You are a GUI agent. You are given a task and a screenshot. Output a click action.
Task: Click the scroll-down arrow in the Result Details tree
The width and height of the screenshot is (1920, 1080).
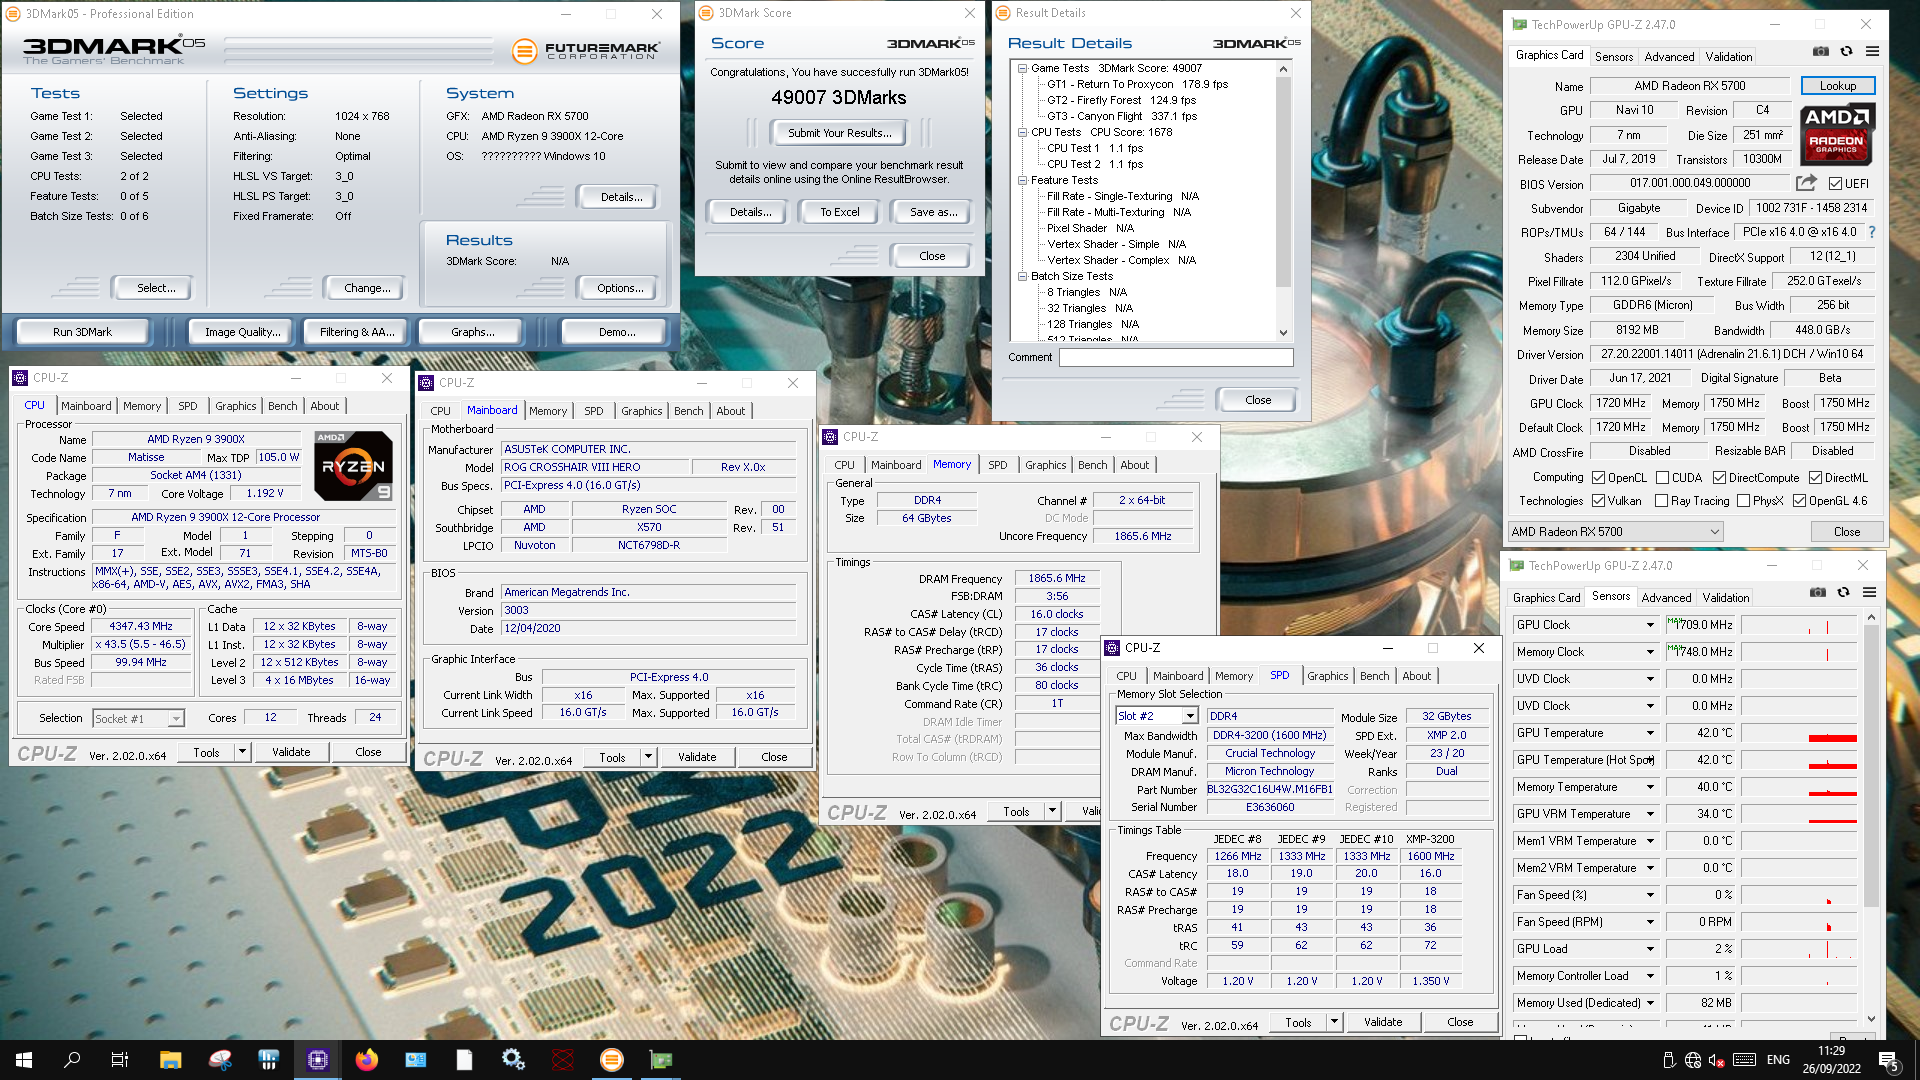(1283, 333)
